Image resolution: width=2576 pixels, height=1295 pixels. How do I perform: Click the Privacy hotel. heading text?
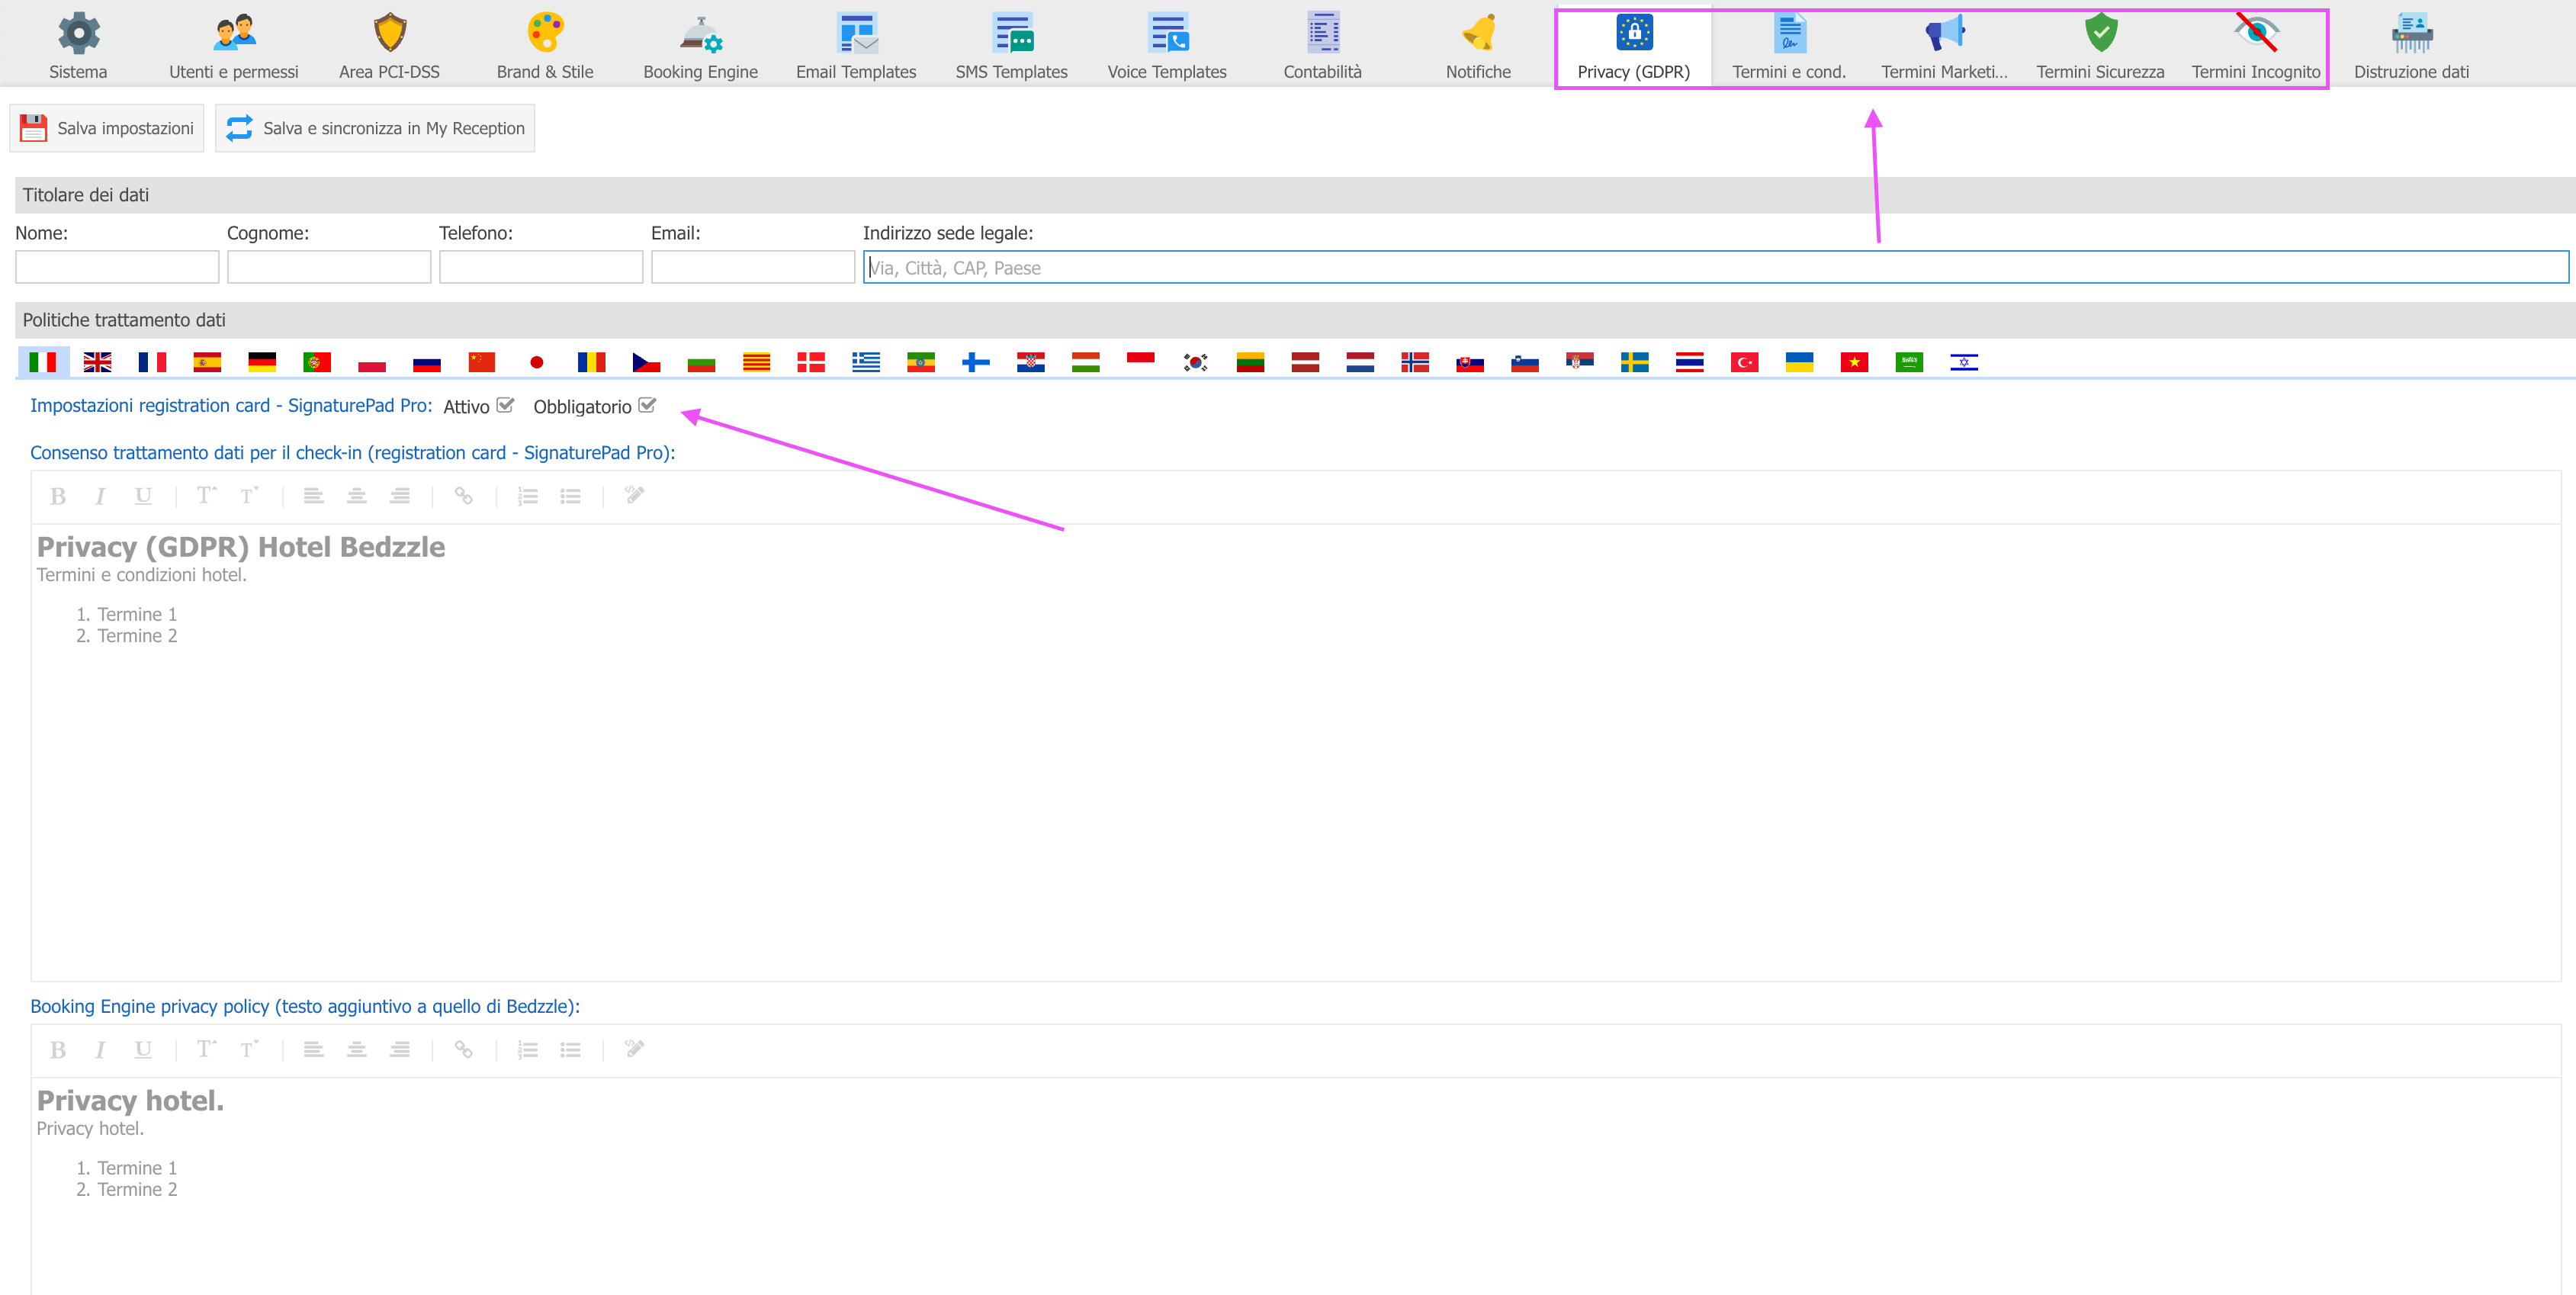(x=130, y=1101)
